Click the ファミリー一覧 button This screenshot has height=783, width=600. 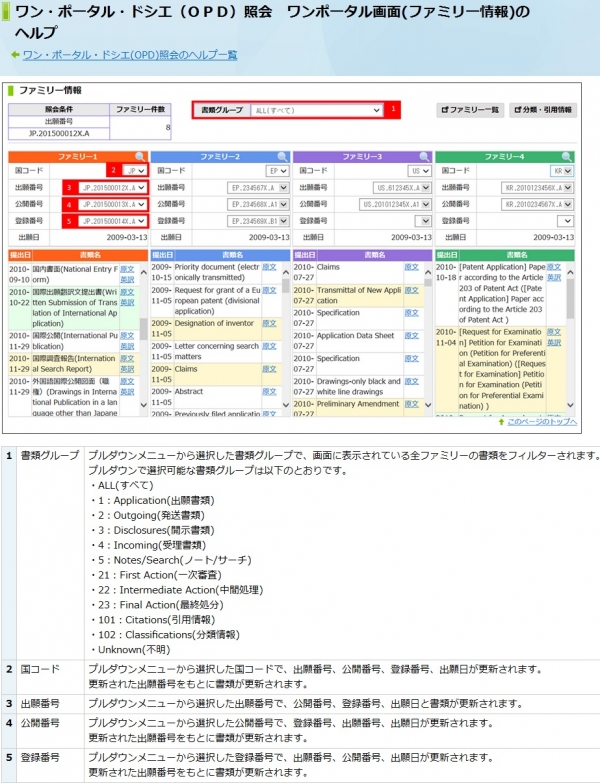point(470,110)
